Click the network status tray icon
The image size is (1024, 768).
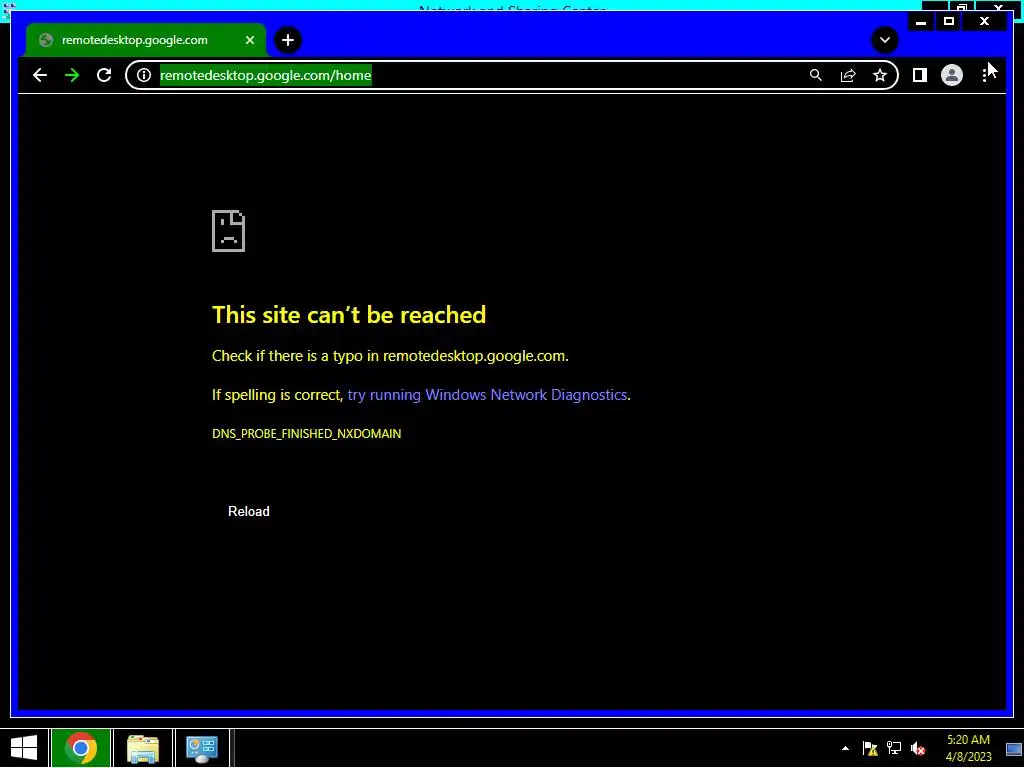coord(893,748)
